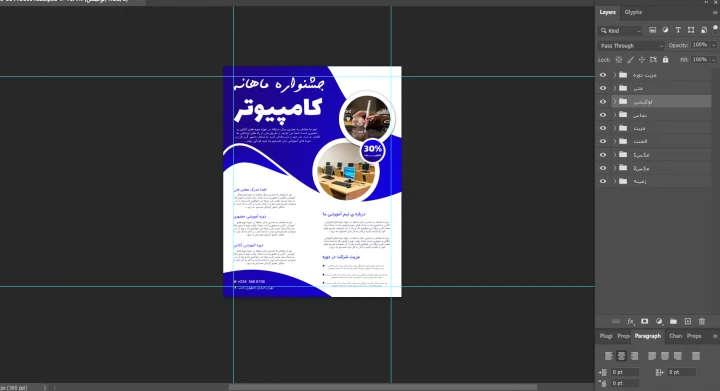The height and width of the screenshot is (391, 720).
Task: Filter layers by type (T icon)
Action: coord(678,30)
